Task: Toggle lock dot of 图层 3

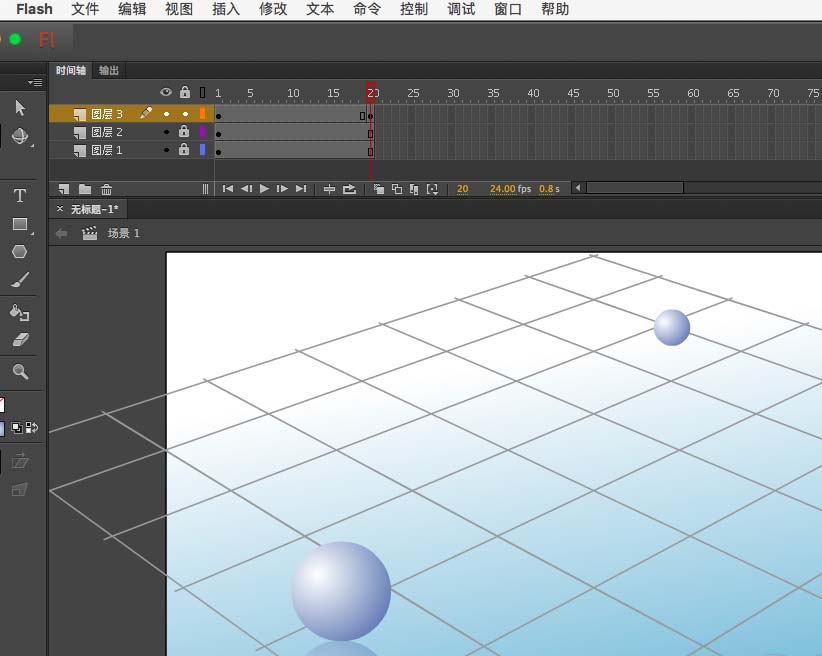Action: tap(185, 114)
